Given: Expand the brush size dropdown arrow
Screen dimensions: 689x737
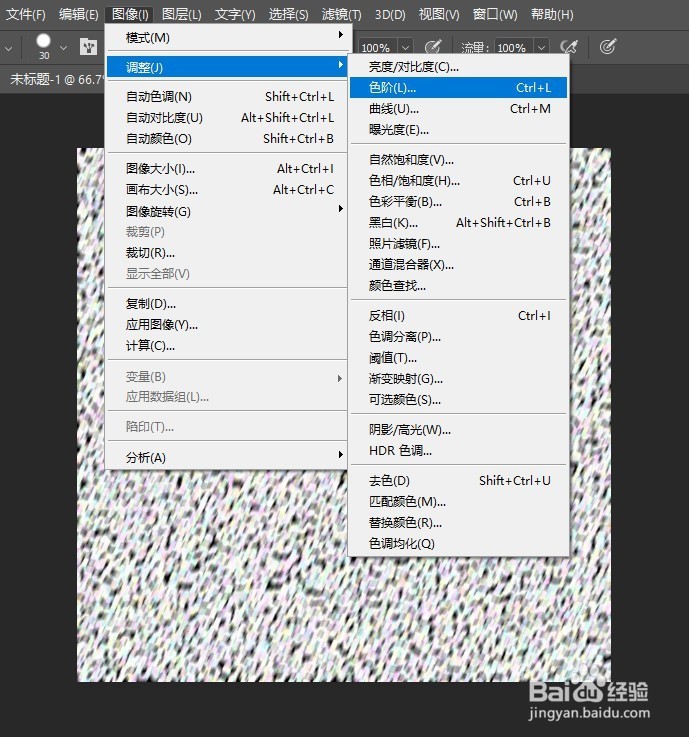Looking at the screenshot, I should pos(63,47).
